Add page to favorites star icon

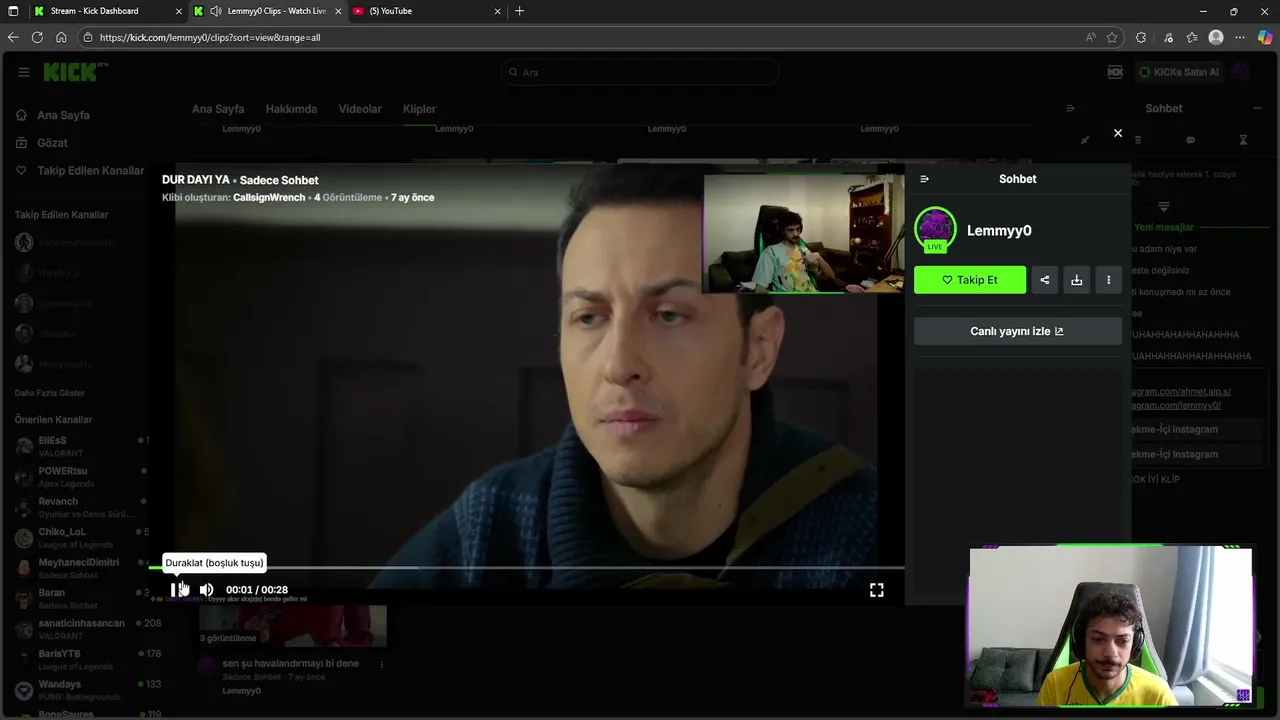point(1112,37)
